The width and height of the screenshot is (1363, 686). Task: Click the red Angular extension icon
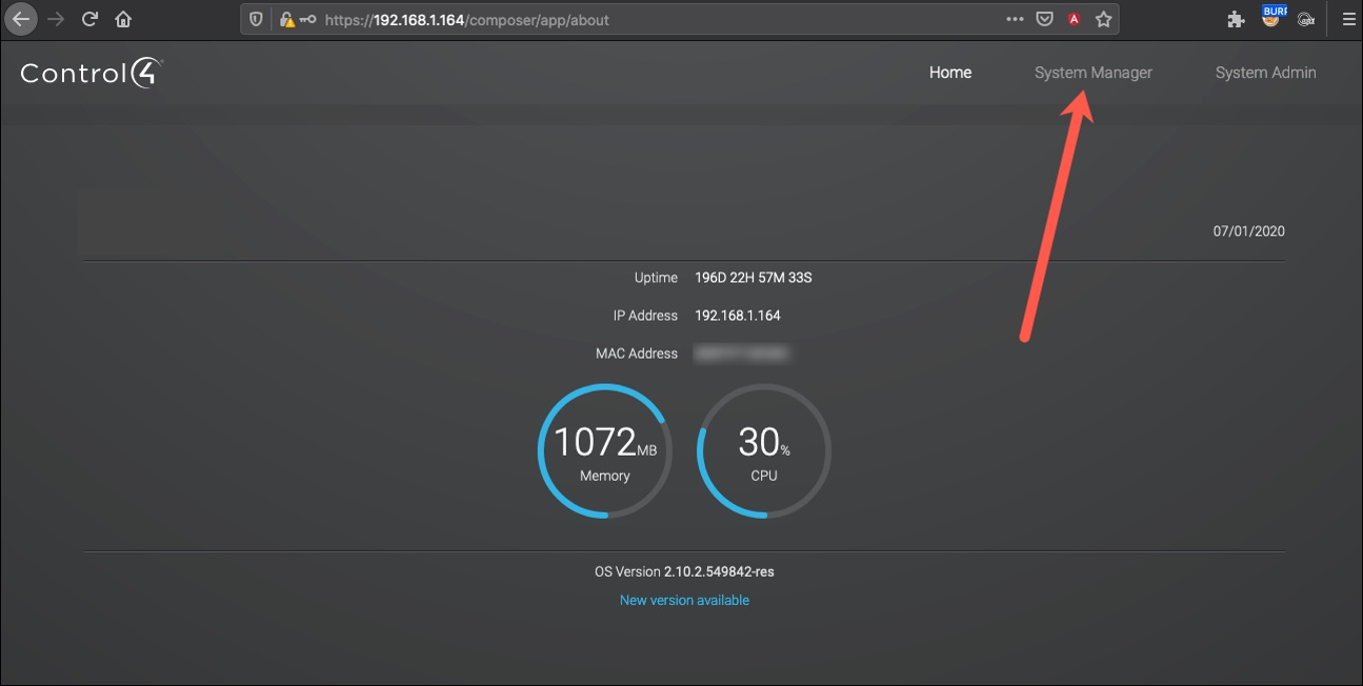1074,19
